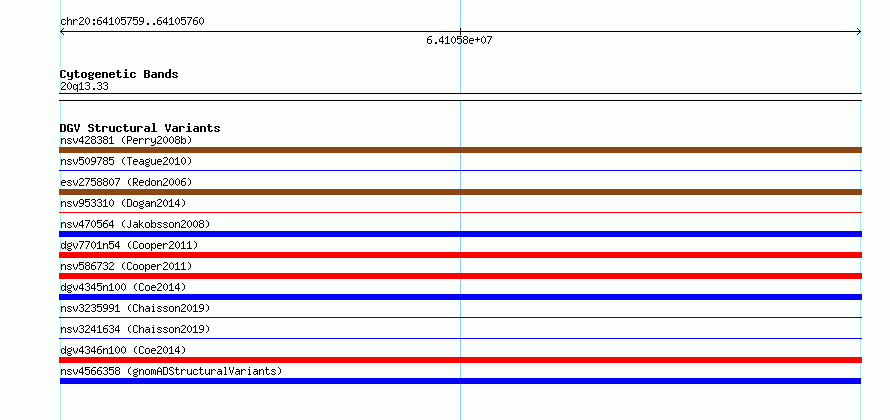The height and width of the screenshot is (420, 890).
Task: Select the DGV Structural Variants track title
Action: coord(140,128)
